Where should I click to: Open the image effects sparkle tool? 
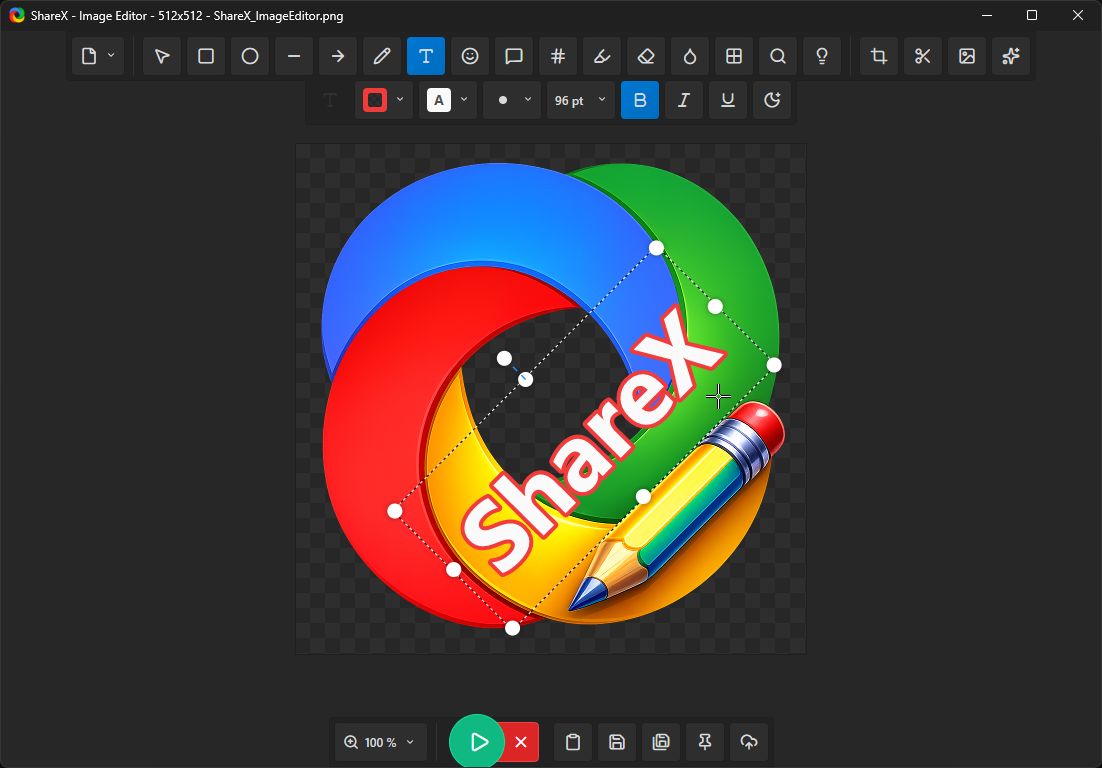click(1011, 56)
